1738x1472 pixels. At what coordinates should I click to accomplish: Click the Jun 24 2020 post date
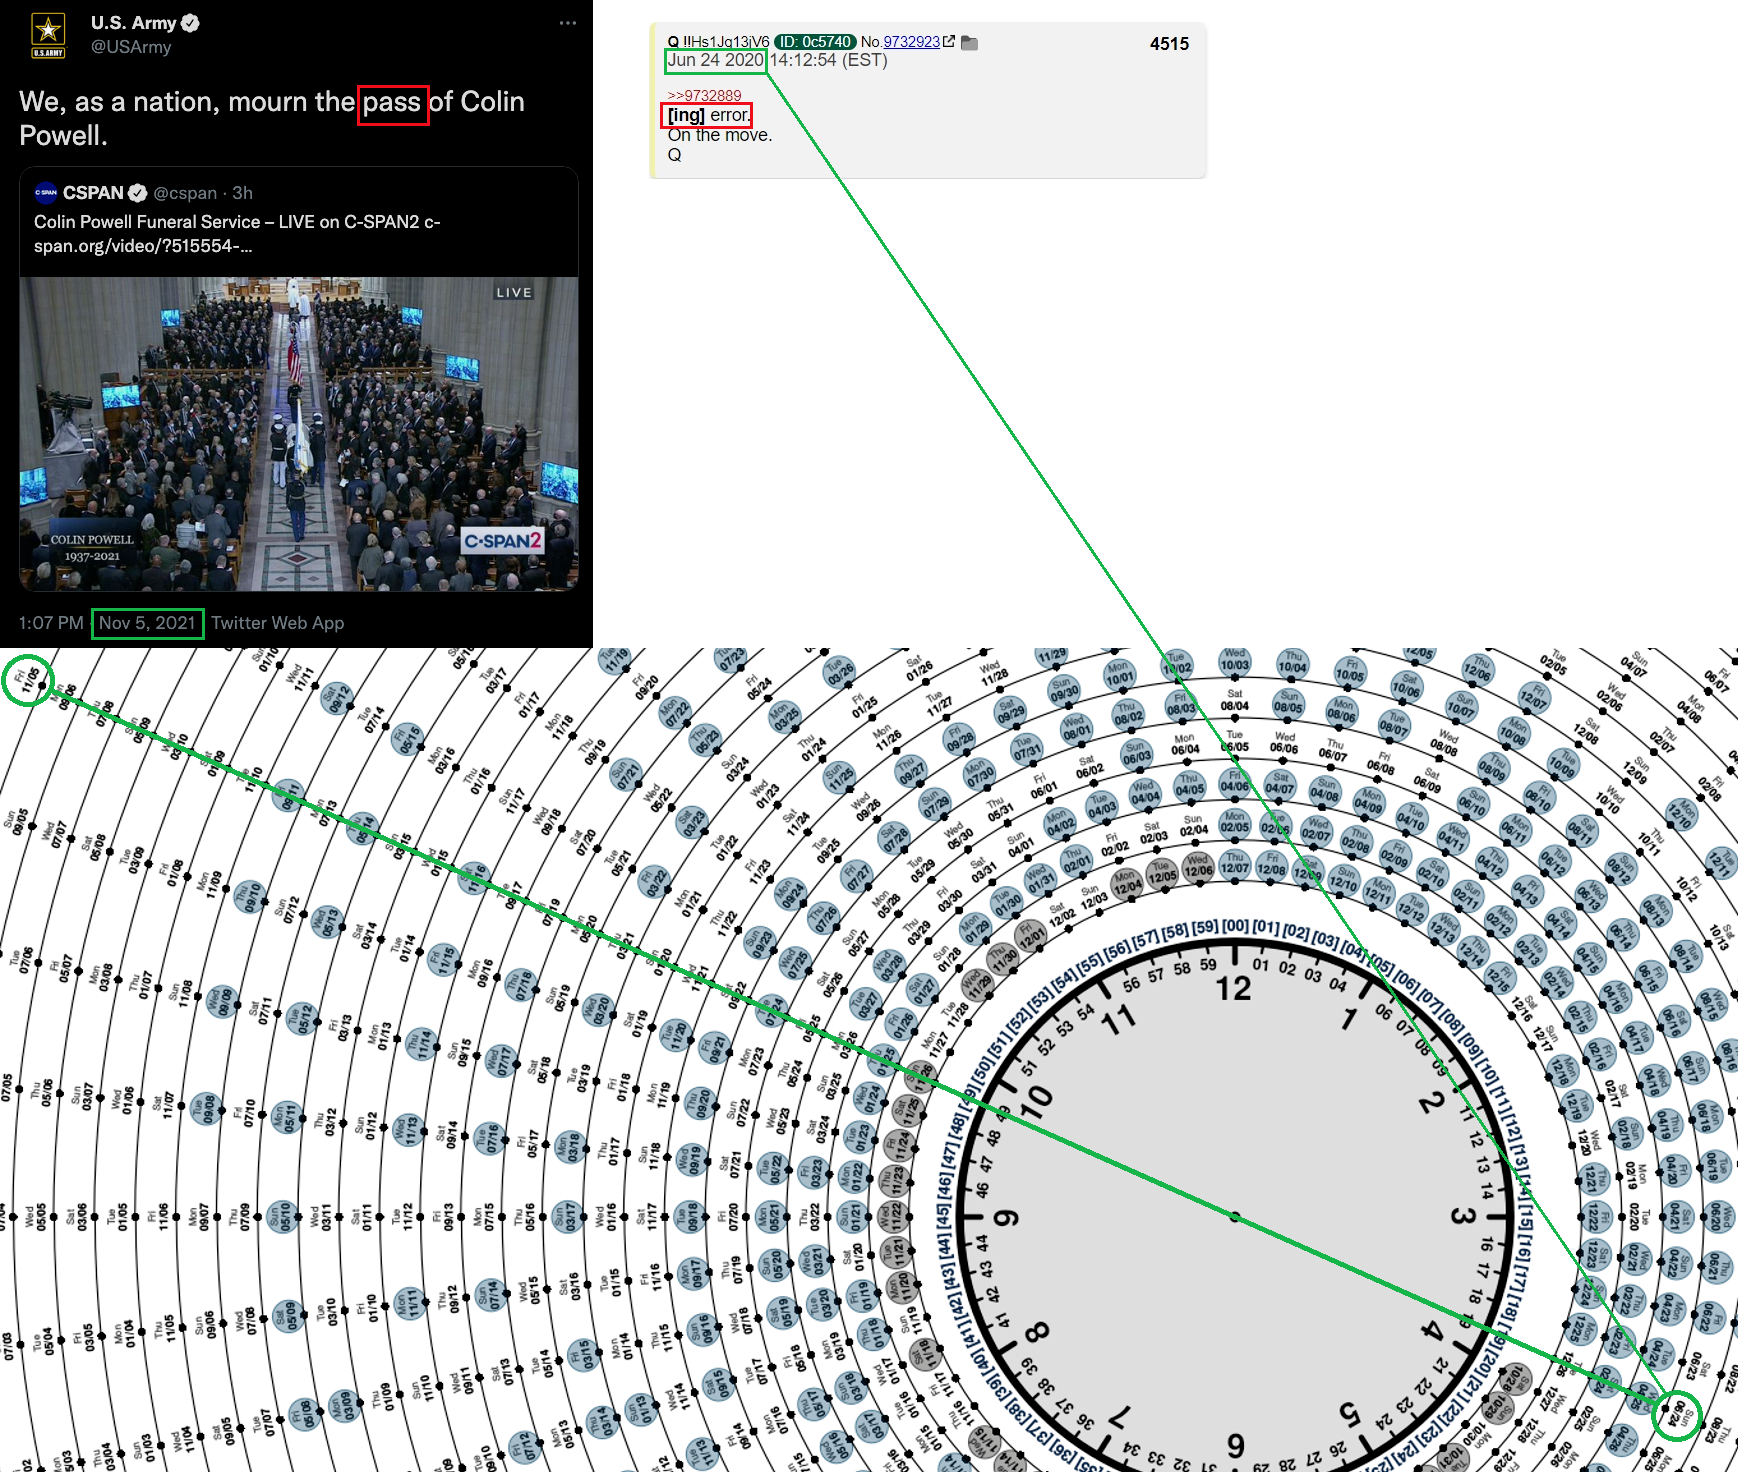(715, 60)
